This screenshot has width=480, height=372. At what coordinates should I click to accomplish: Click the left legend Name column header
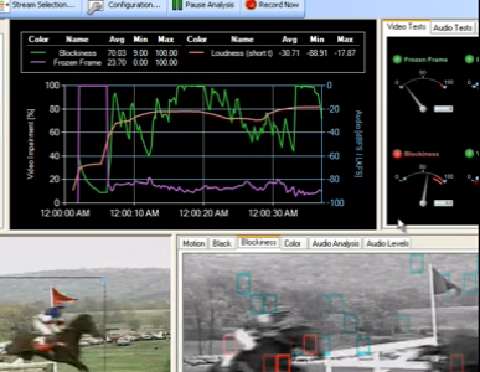(x=77, y=39)
